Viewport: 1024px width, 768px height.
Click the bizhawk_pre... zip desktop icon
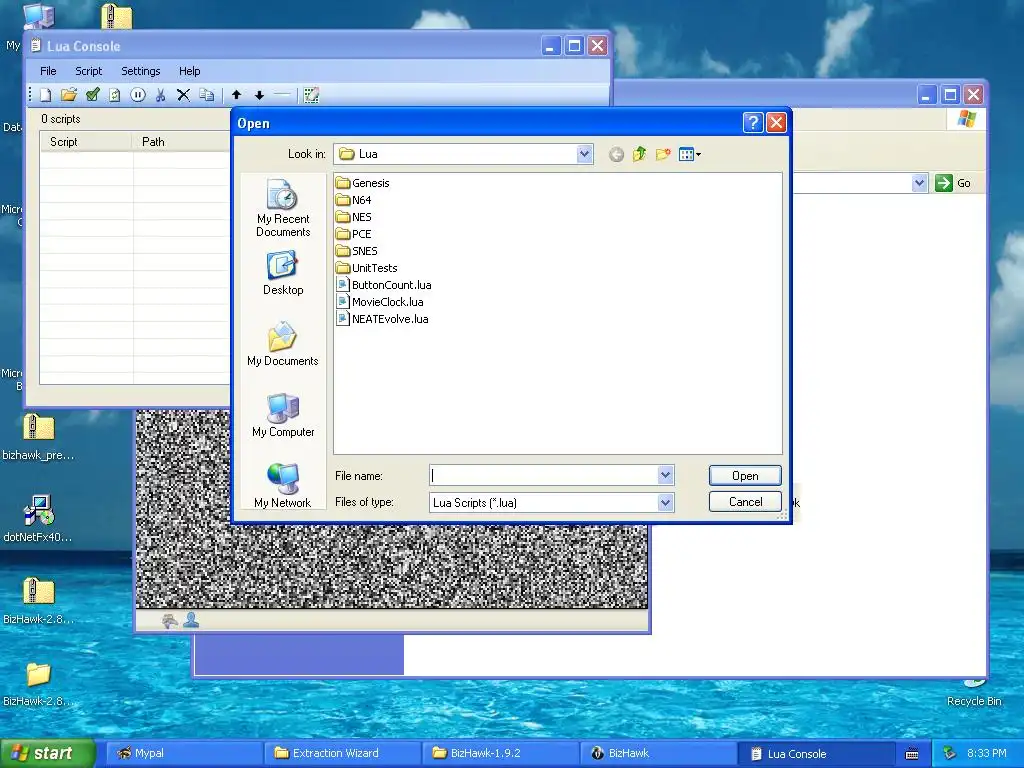(x=39, y=438)
